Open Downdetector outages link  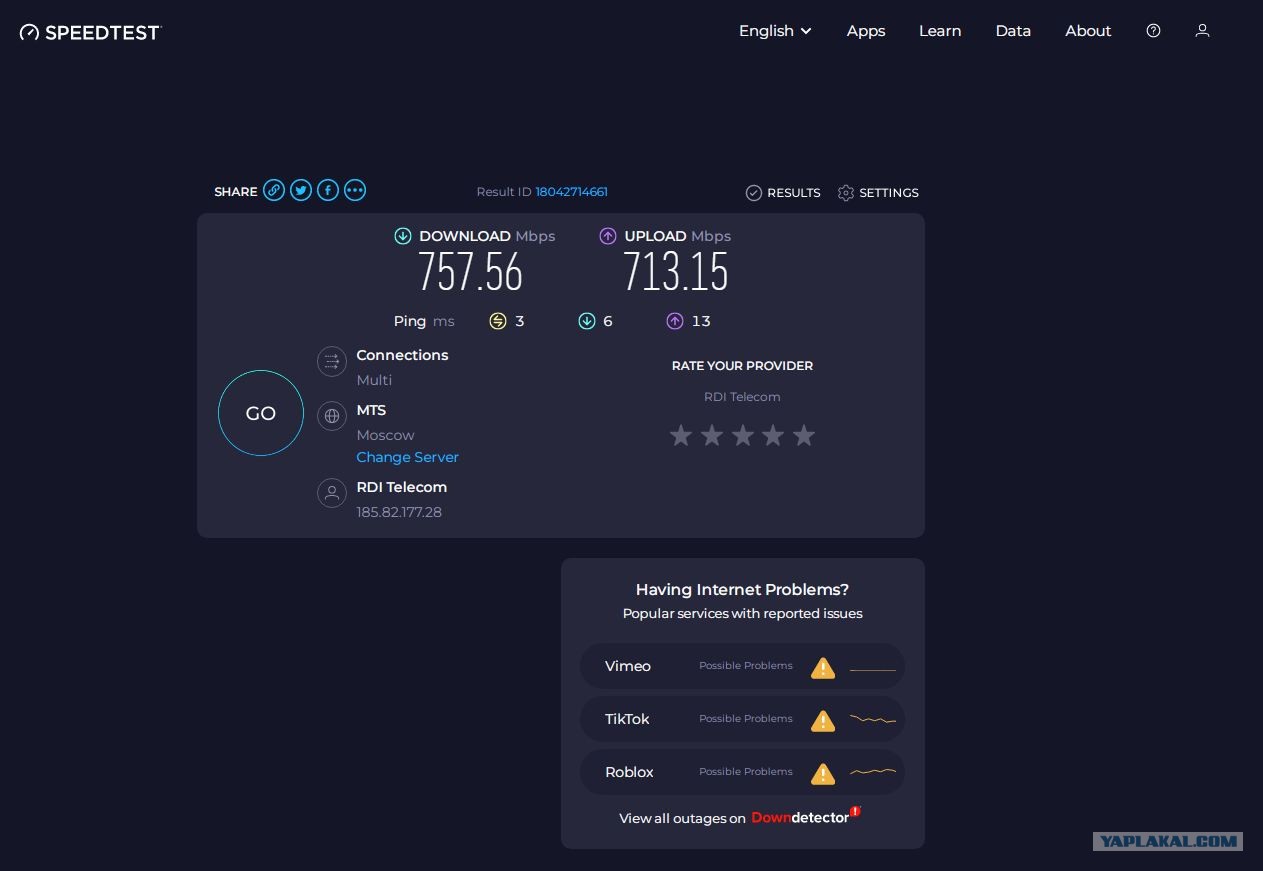[x=806, y=817]
